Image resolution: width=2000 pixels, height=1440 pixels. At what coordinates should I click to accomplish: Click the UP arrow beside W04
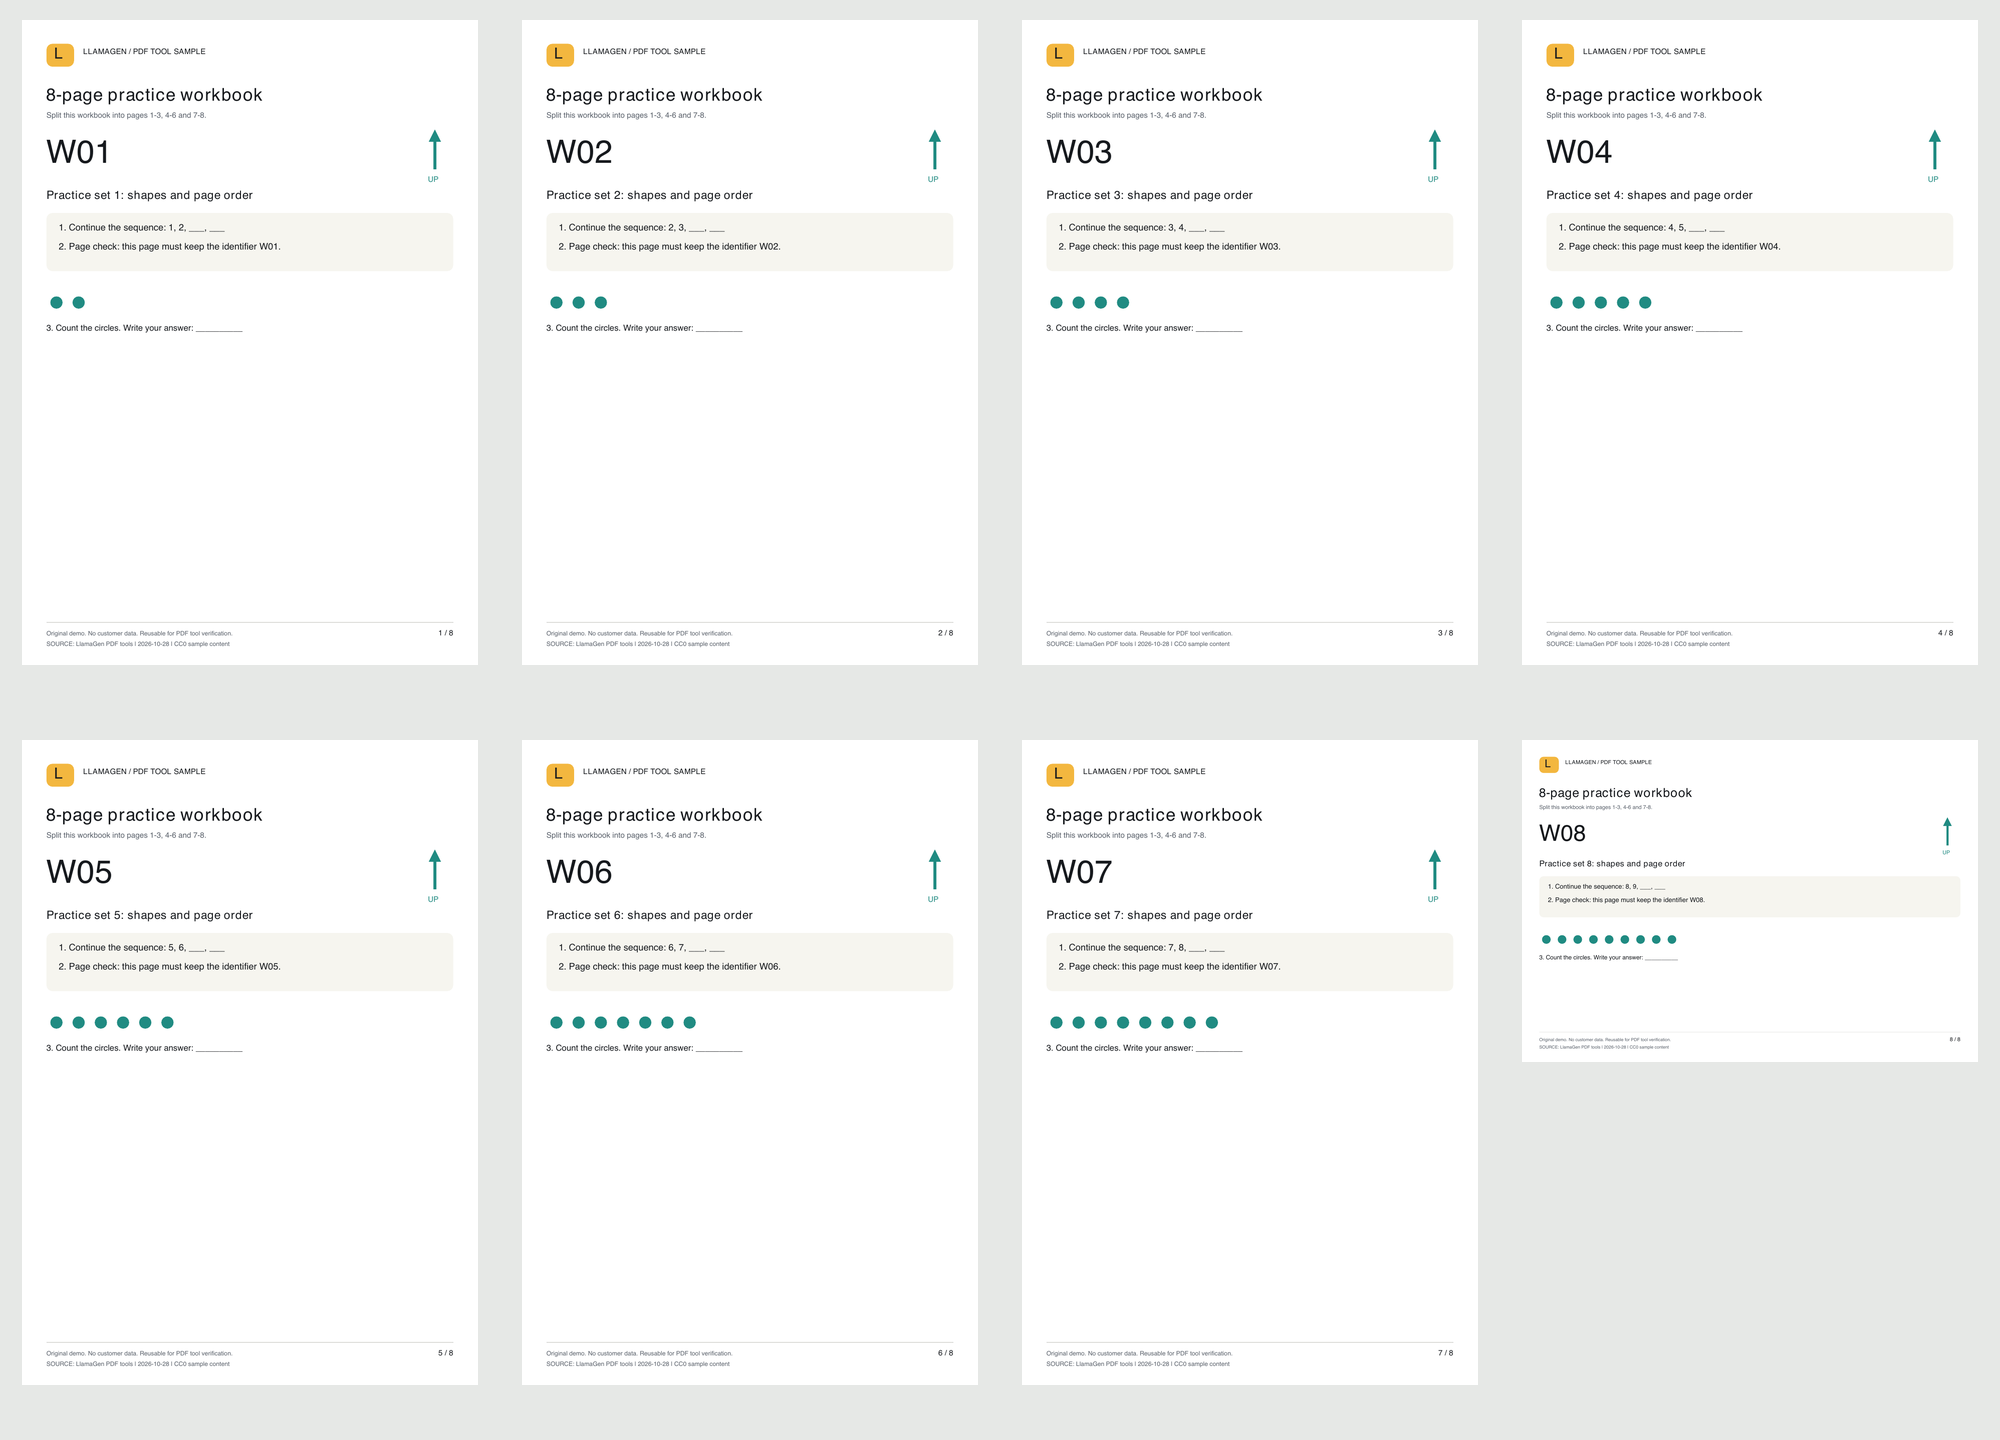click(1934, 151)
